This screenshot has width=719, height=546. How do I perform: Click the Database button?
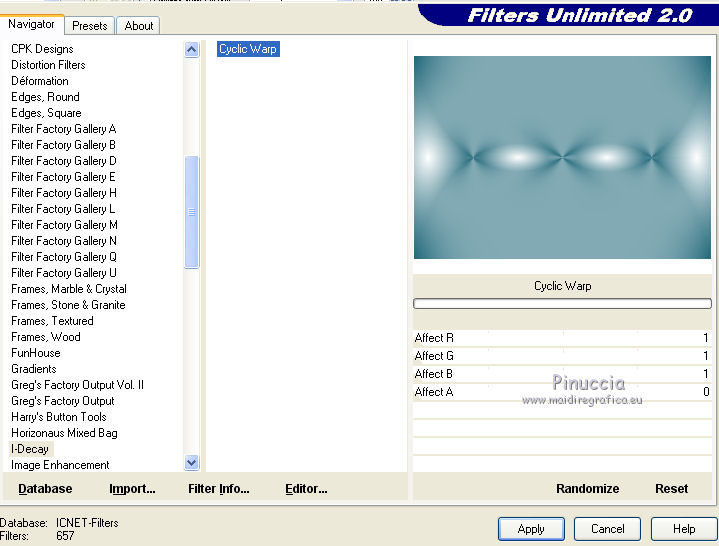pyautogui.click(x=45, y=489)
